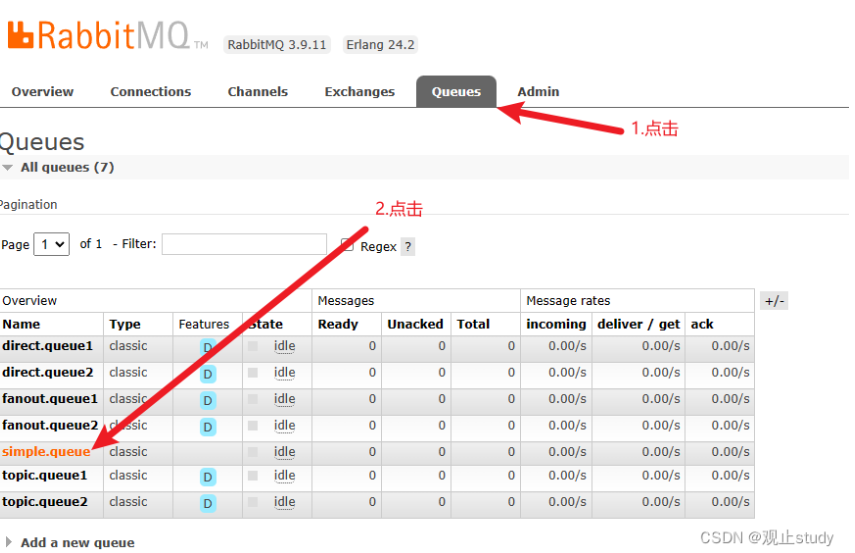Click the Total count of fanout.queue2
The height and width of the screenshot is (553, 855).
(x=511, y=425)
